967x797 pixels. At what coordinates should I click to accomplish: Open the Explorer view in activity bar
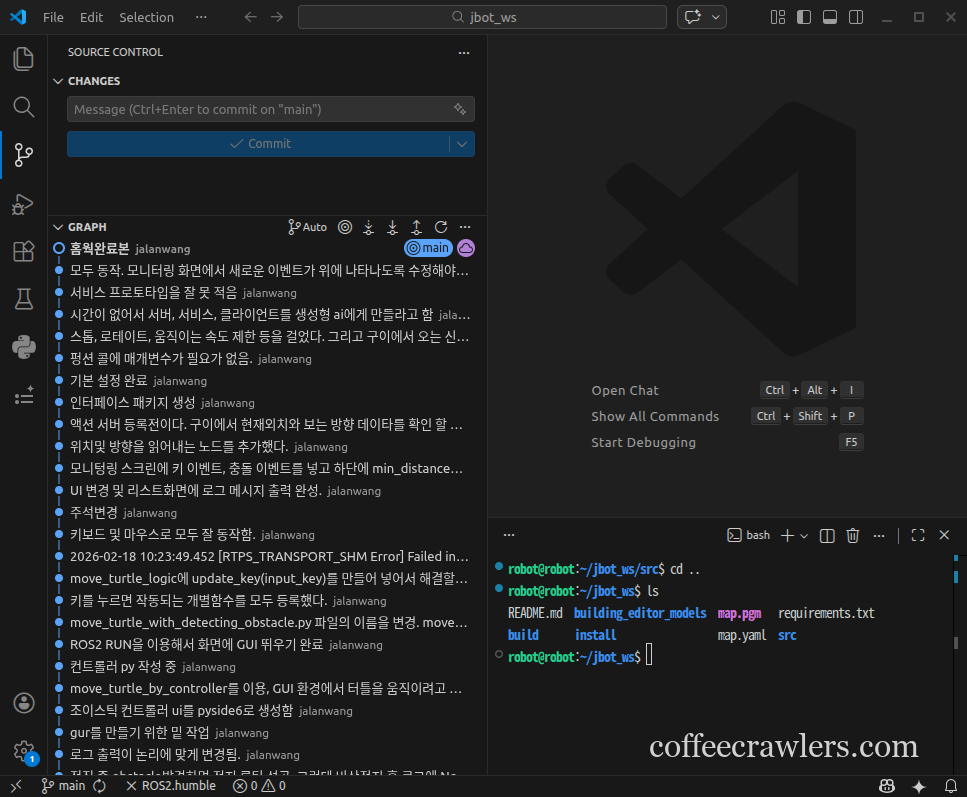(x=23, y=59)
